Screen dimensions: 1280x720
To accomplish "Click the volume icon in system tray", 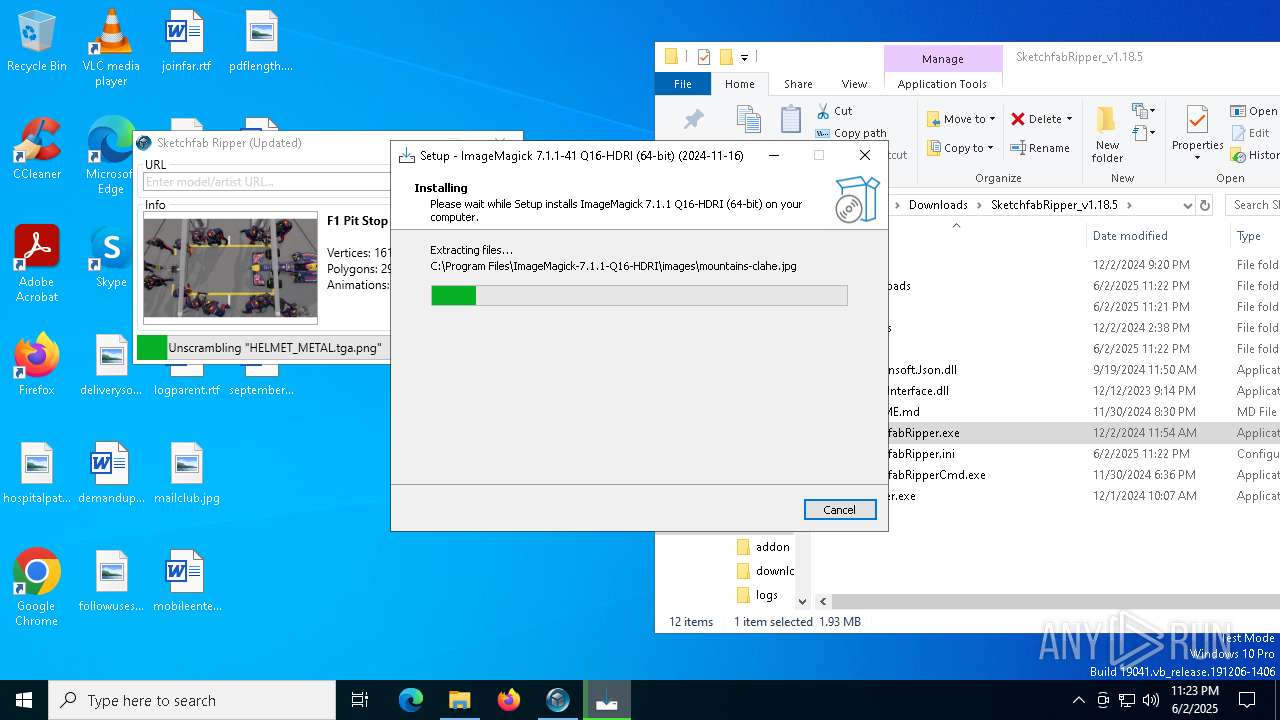I will click(x=1151, y=700).
